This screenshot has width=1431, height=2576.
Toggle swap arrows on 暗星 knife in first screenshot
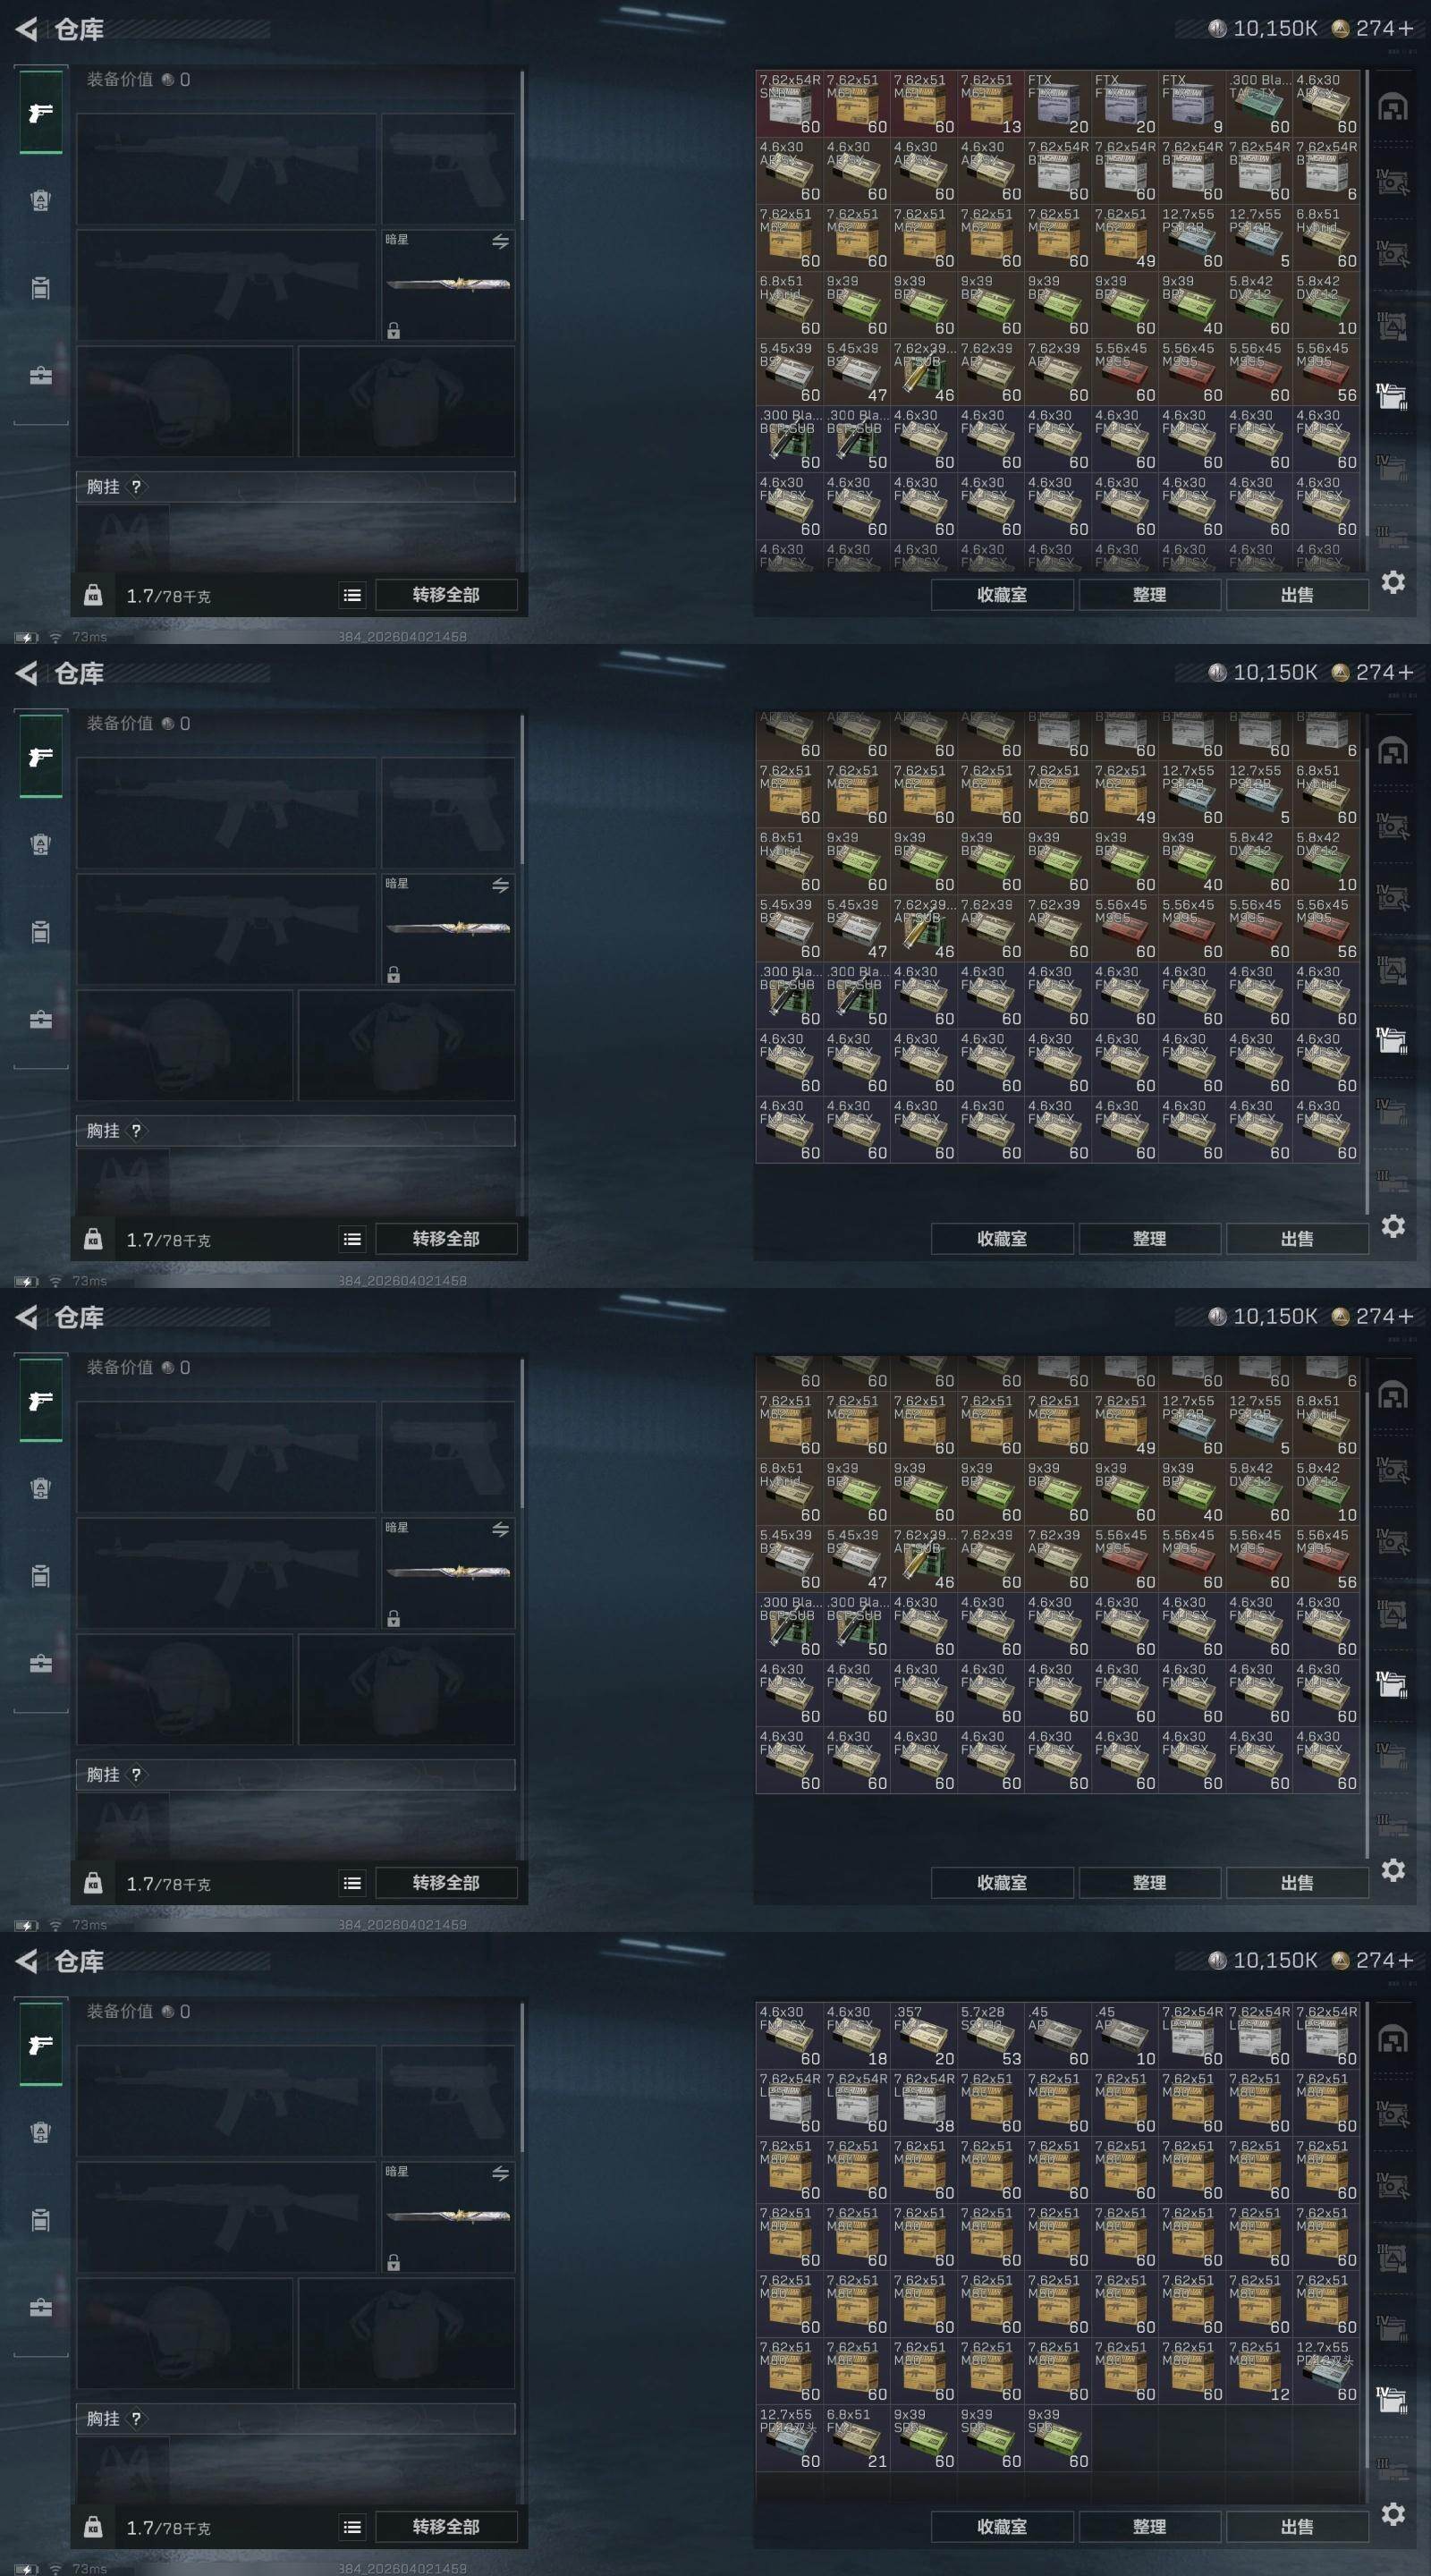500,241
